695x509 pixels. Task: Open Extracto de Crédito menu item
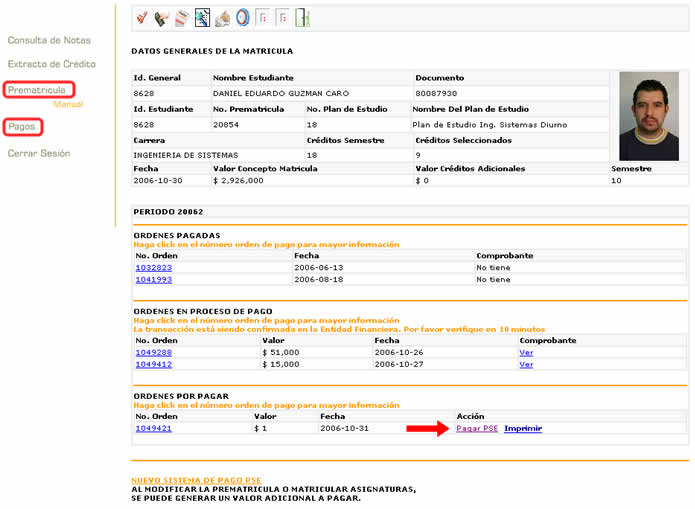(x=52, y=64)
